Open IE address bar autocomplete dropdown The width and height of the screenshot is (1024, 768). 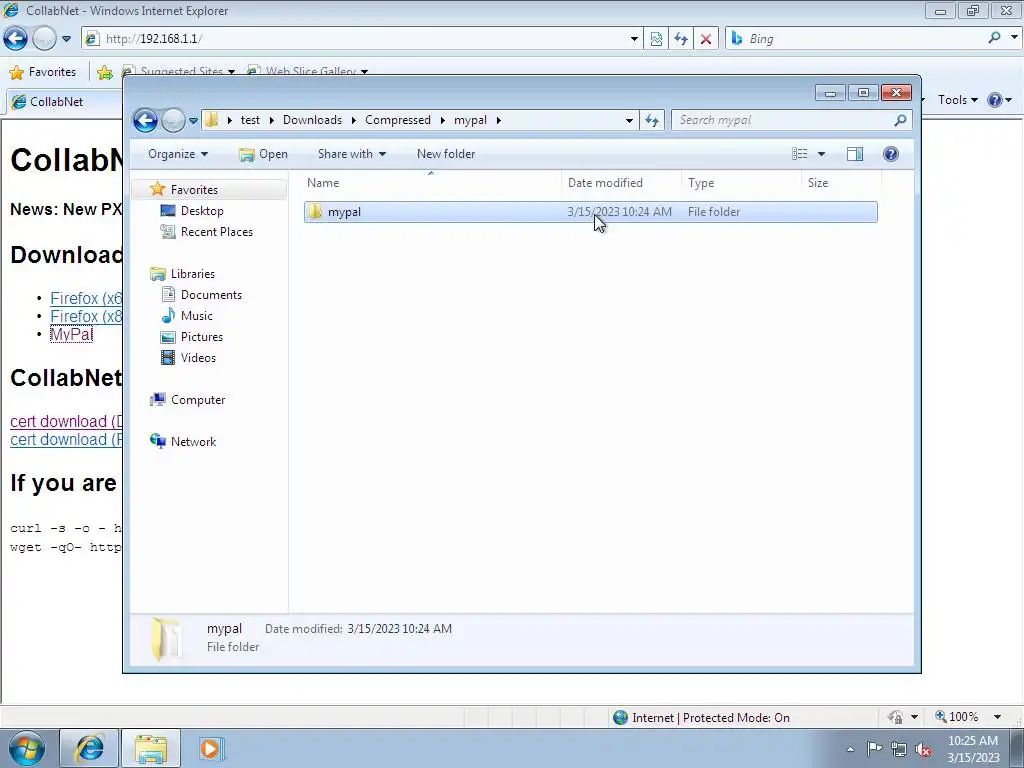pos(634,39)
